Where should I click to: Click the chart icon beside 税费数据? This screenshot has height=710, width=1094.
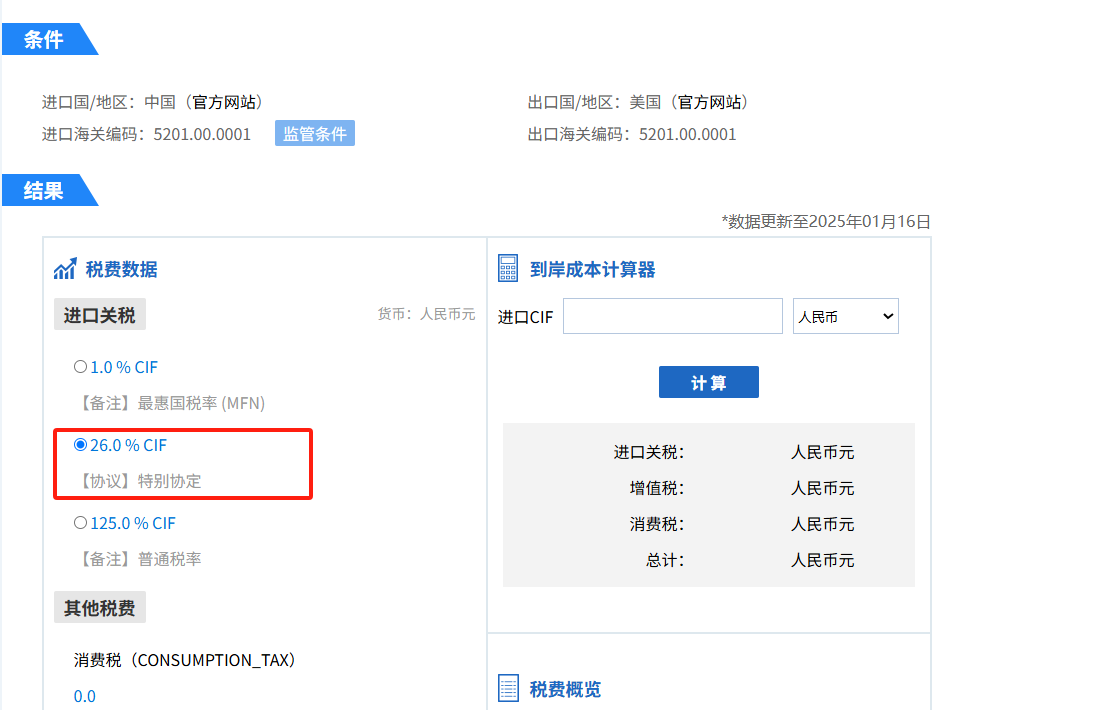[65, 269]
